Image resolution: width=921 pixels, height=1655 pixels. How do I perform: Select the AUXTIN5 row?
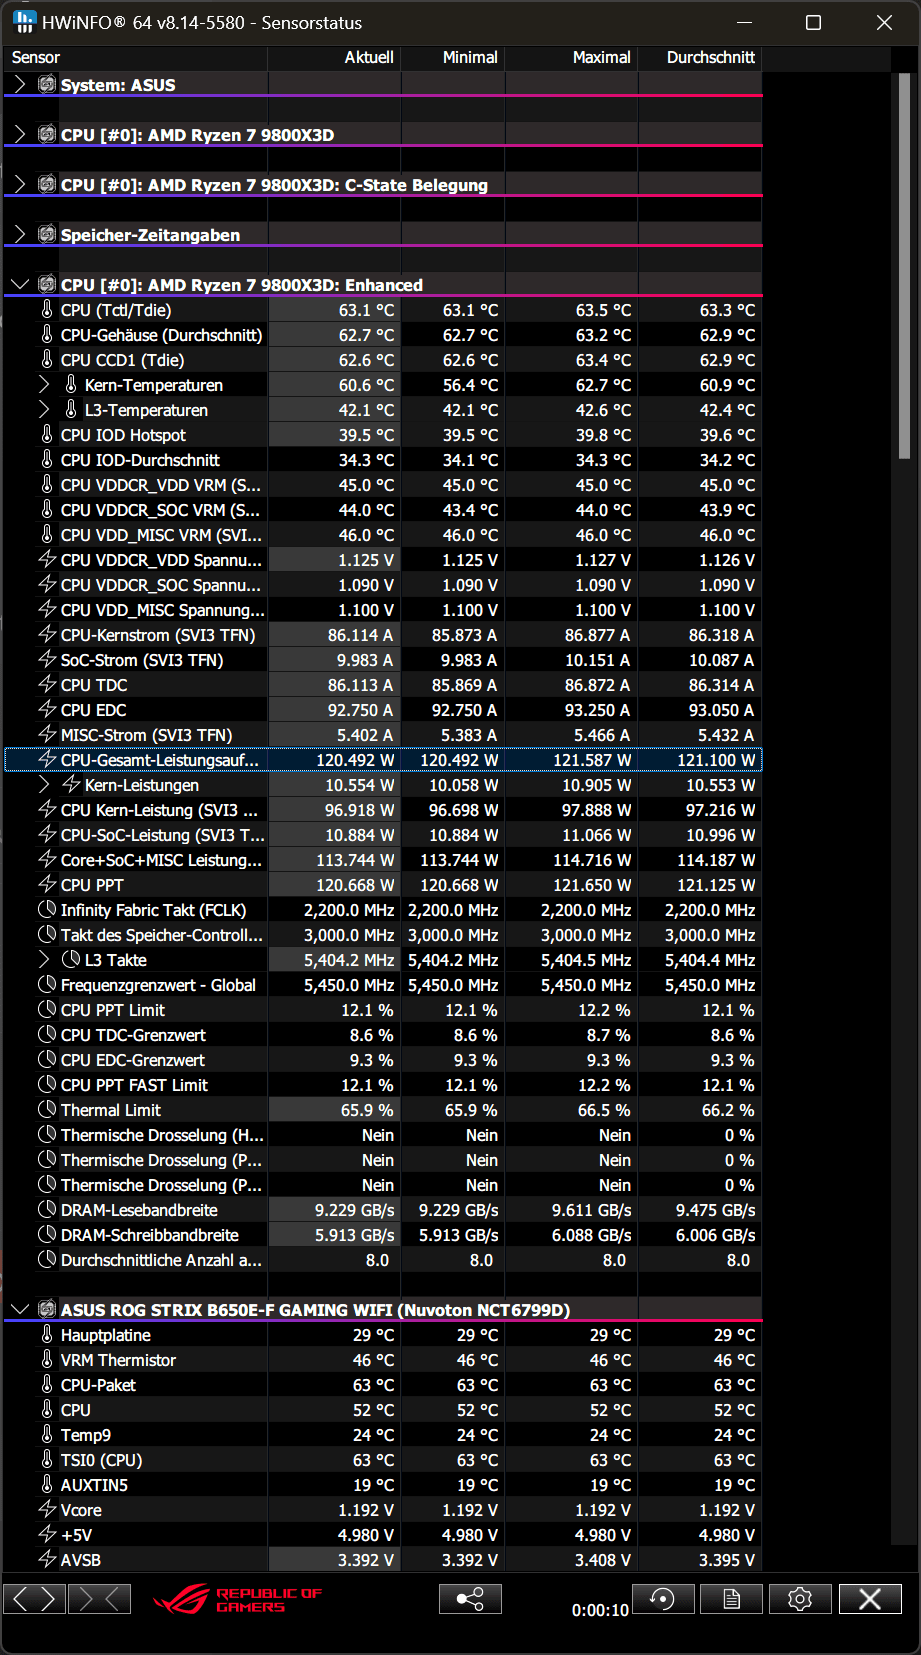coord(383,1485)
